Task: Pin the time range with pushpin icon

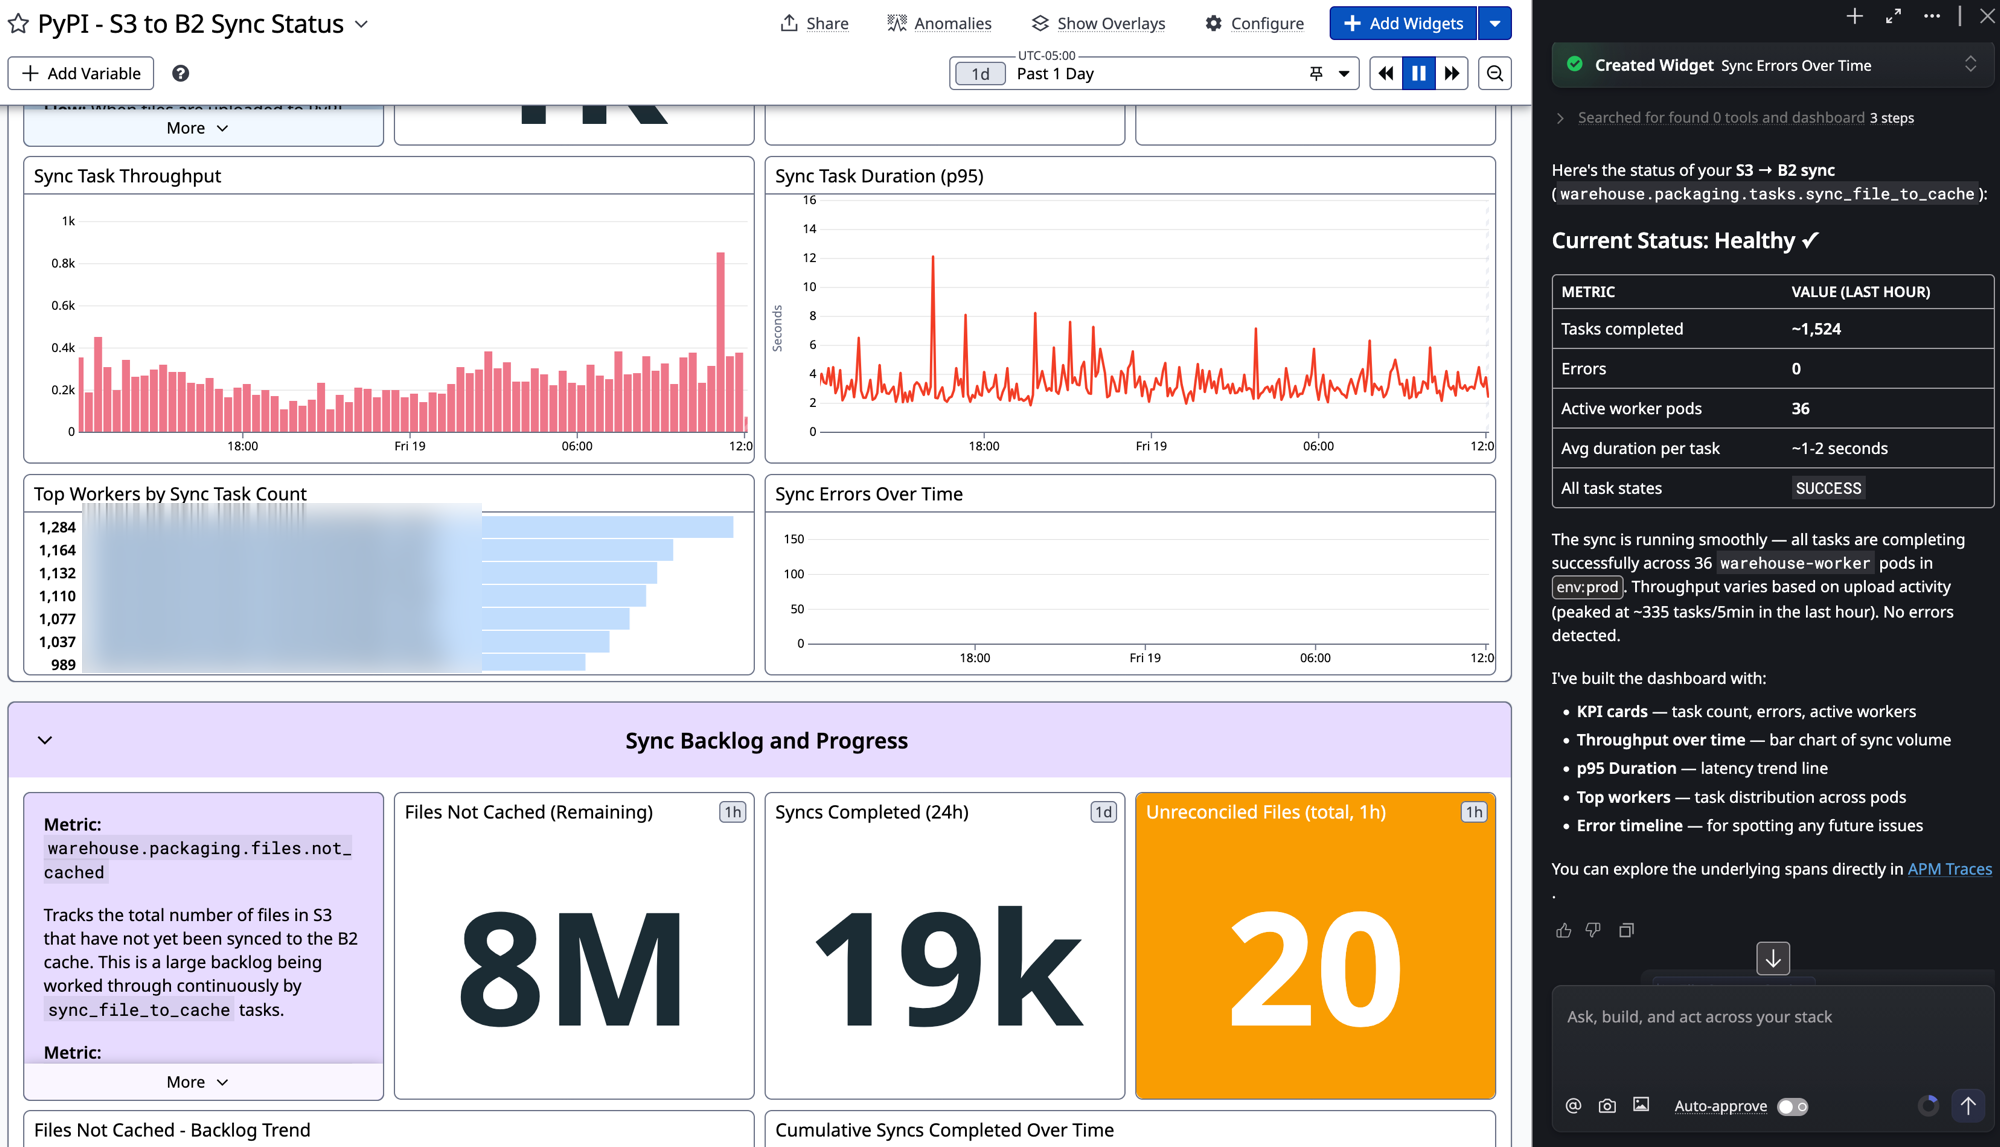Action: tap(1316, 74)
